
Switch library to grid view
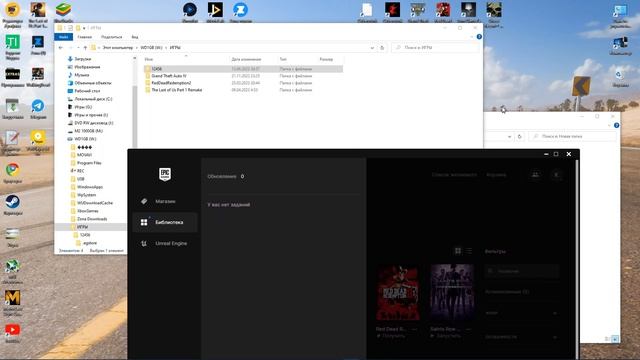(458, 251)
